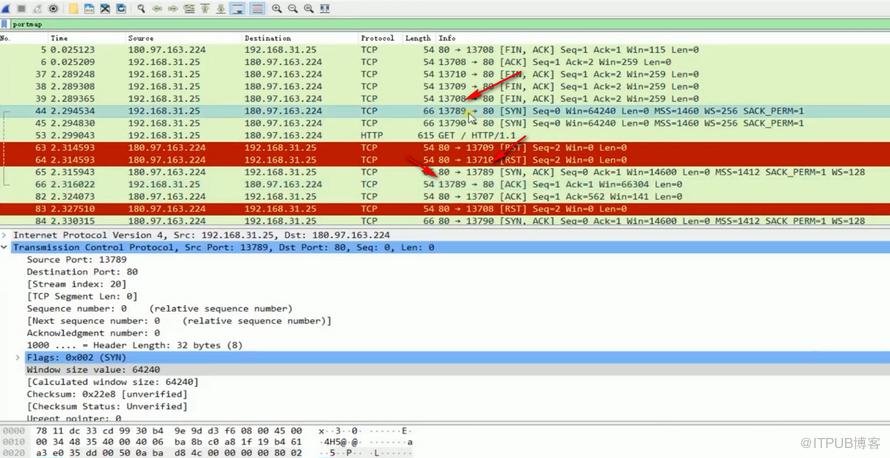
Task: Sort by the Destination column header
Action: (x=267, y=38)
